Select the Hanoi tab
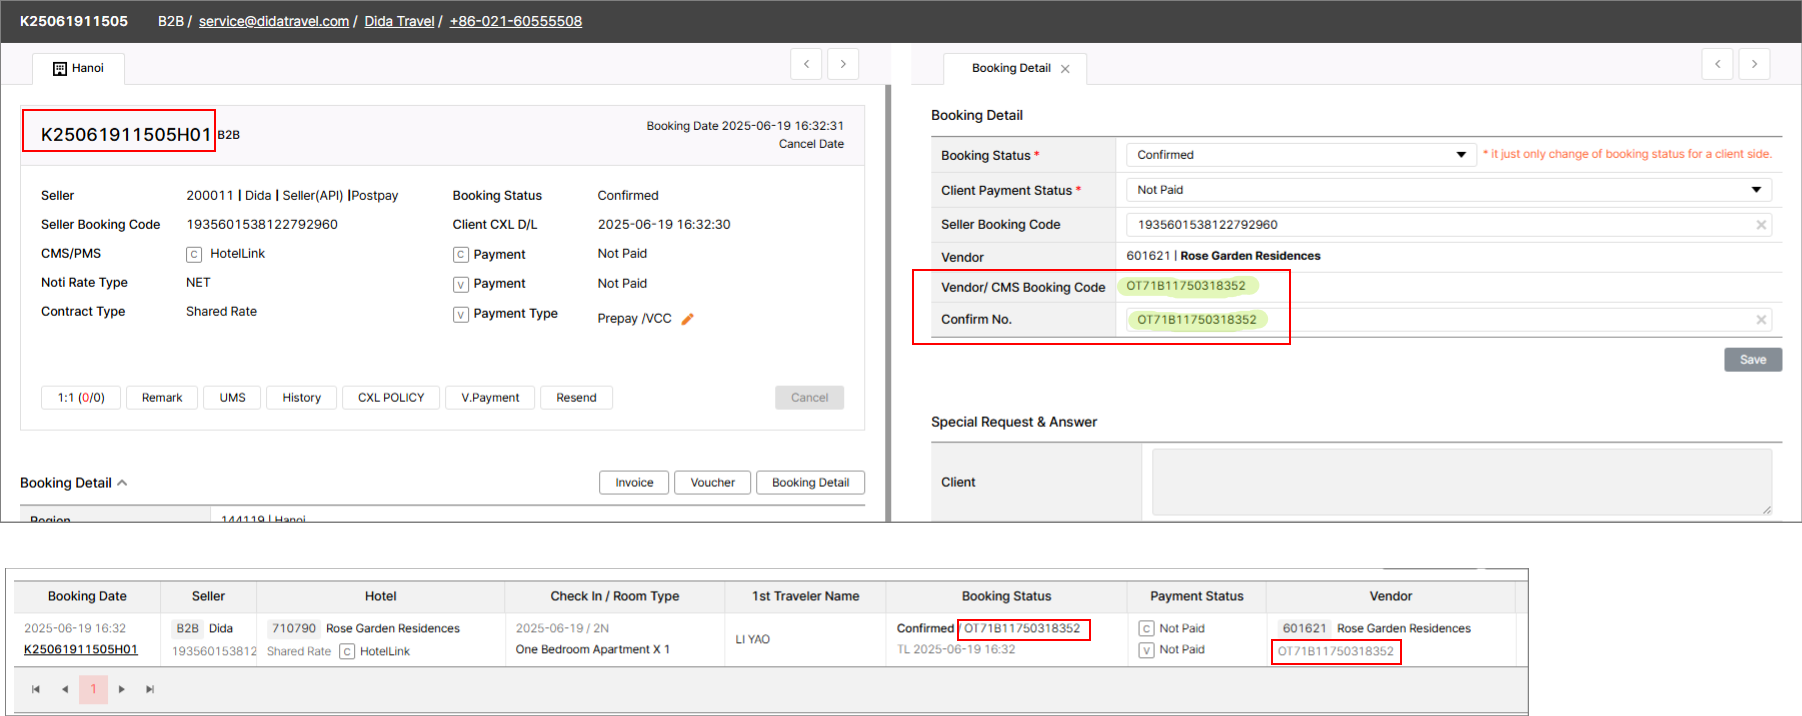 (79, 68)
